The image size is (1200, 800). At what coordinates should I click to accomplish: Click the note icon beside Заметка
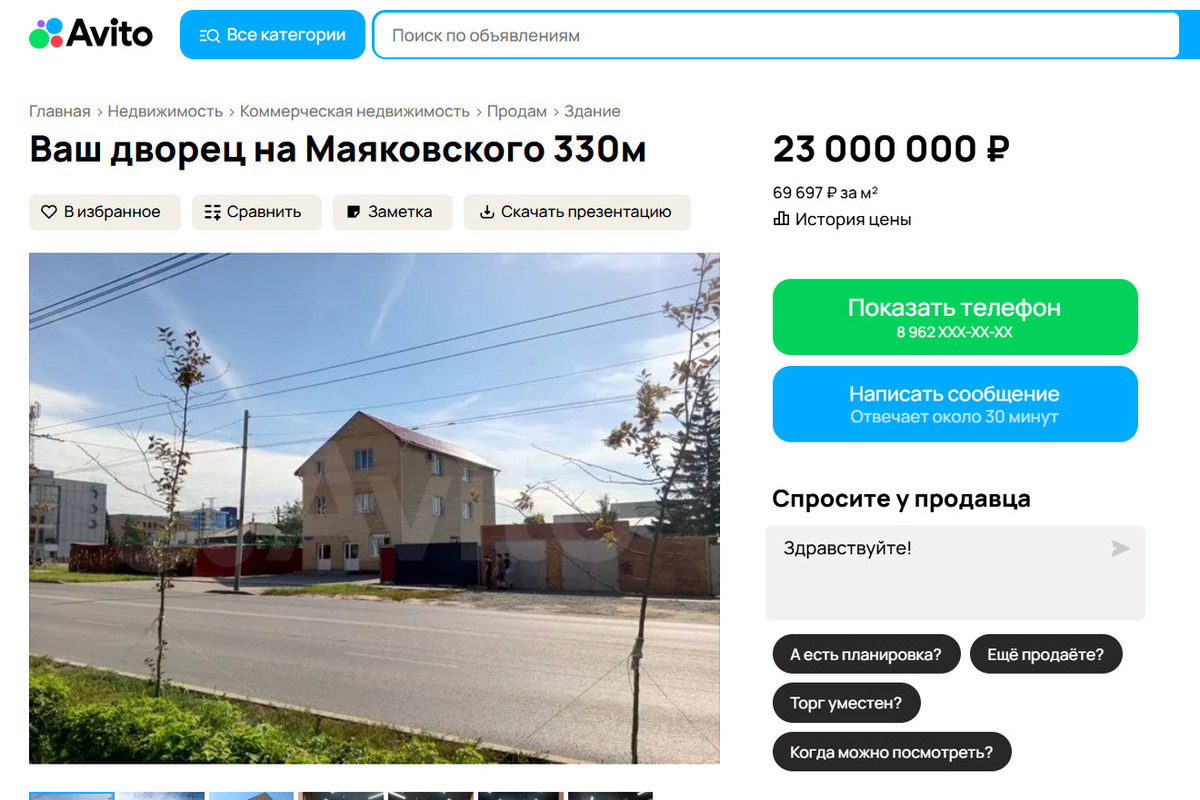(353, 212)
